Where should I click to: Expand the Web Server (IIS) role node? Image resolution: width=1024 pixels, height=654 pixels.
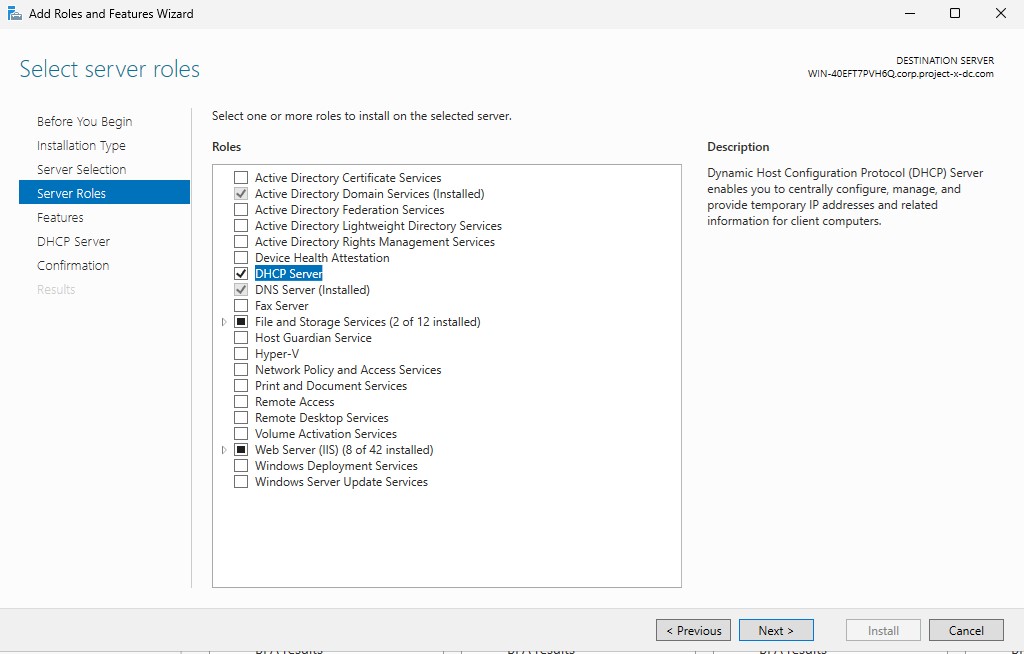[x=224, y=450]
